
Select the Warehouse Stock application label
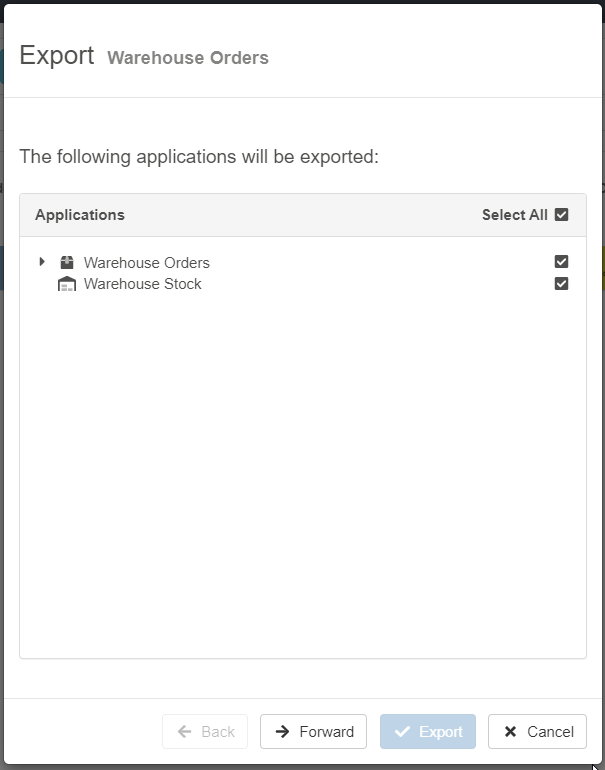tap(143, 284)
